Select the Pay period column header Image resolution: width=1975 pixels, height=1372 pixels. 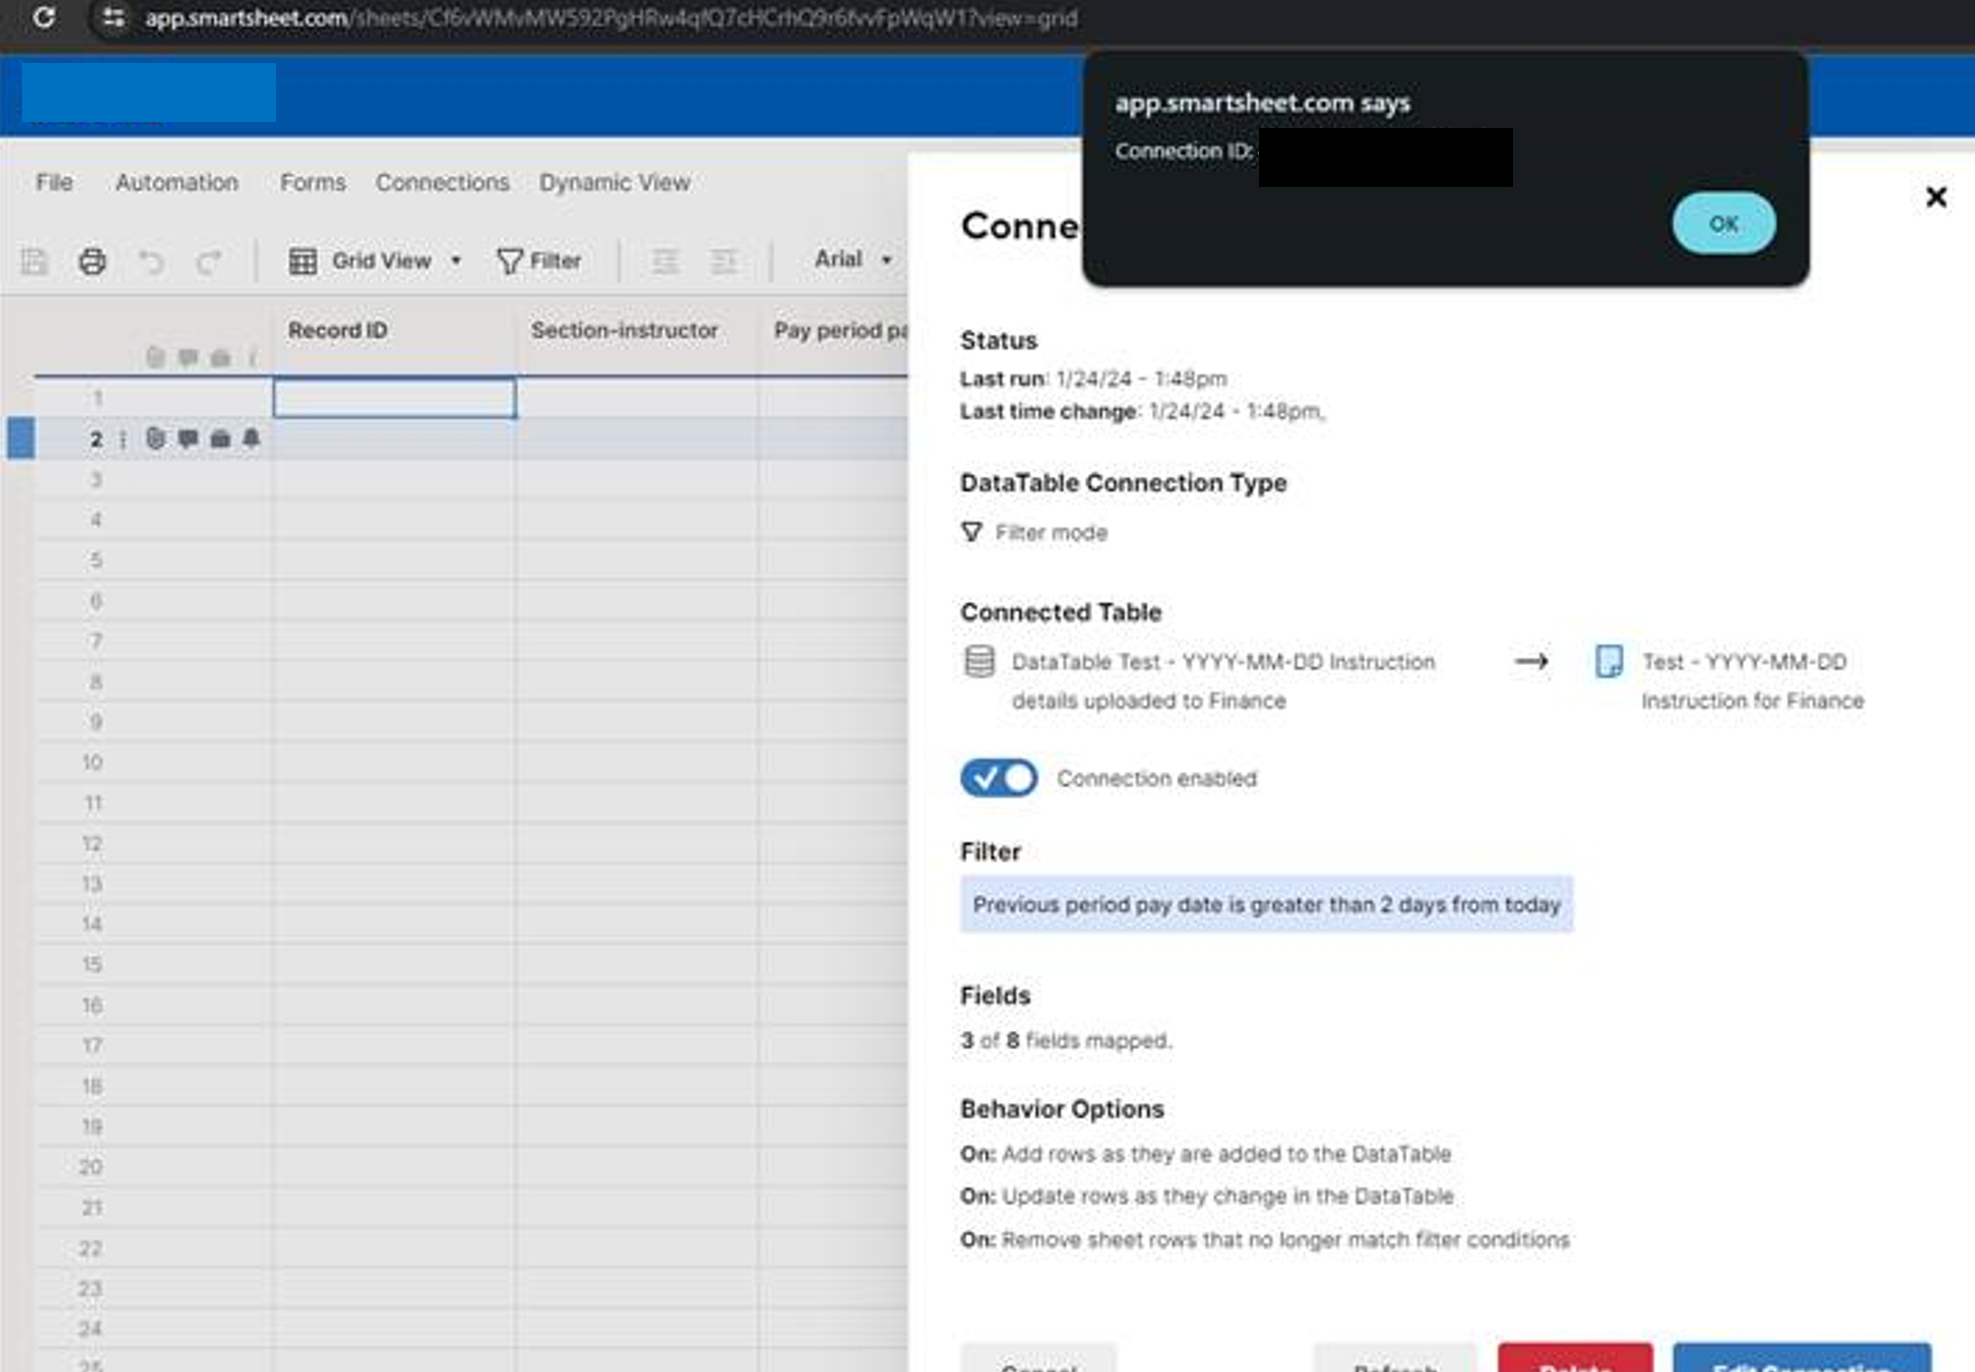pos(835,330)
